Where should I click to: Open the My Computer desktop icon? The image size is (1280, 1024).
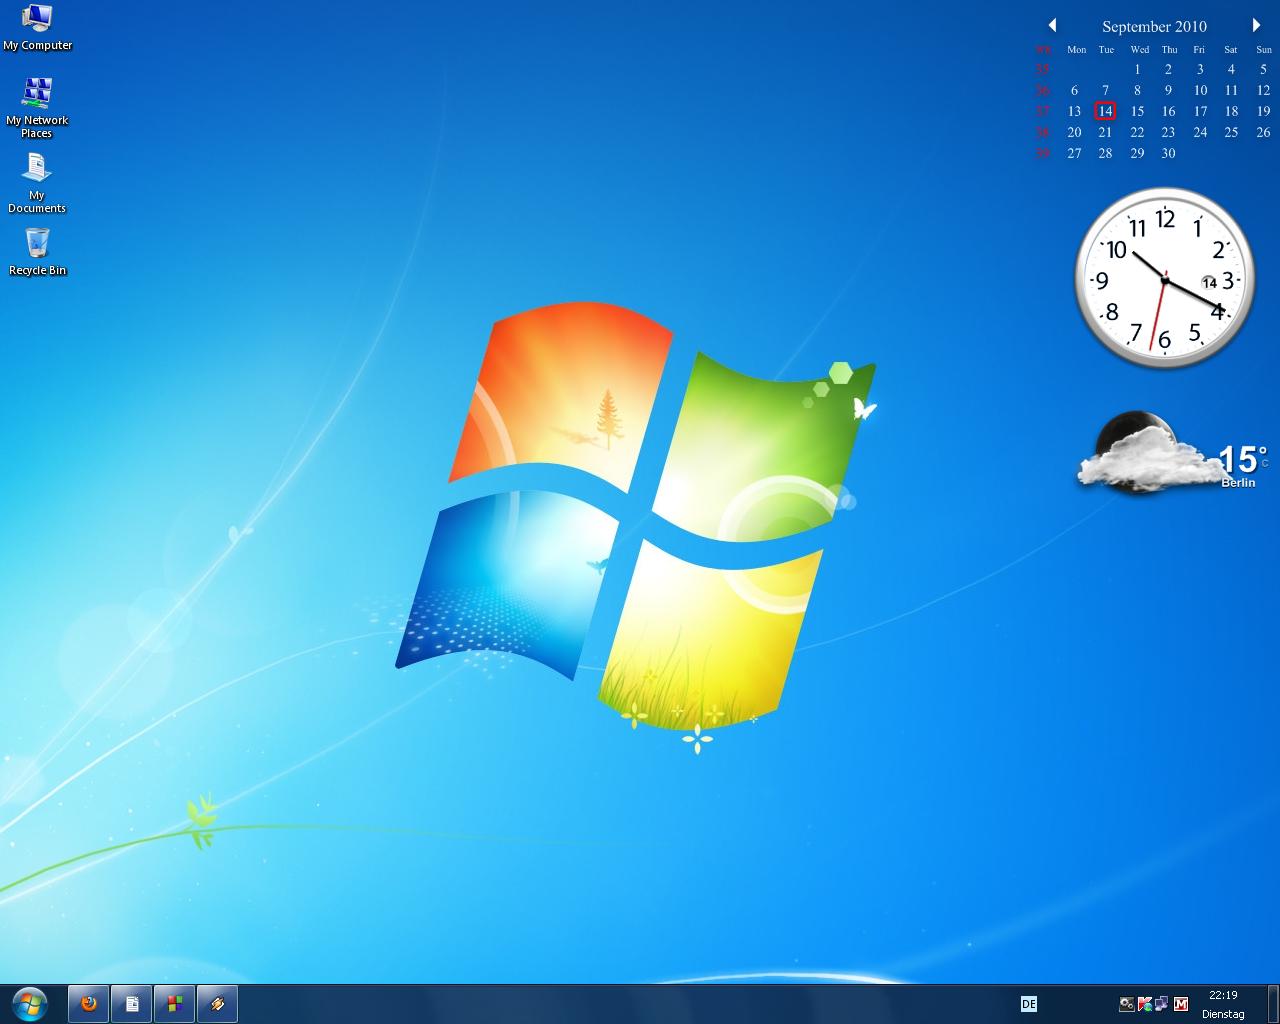click(37, 27)
